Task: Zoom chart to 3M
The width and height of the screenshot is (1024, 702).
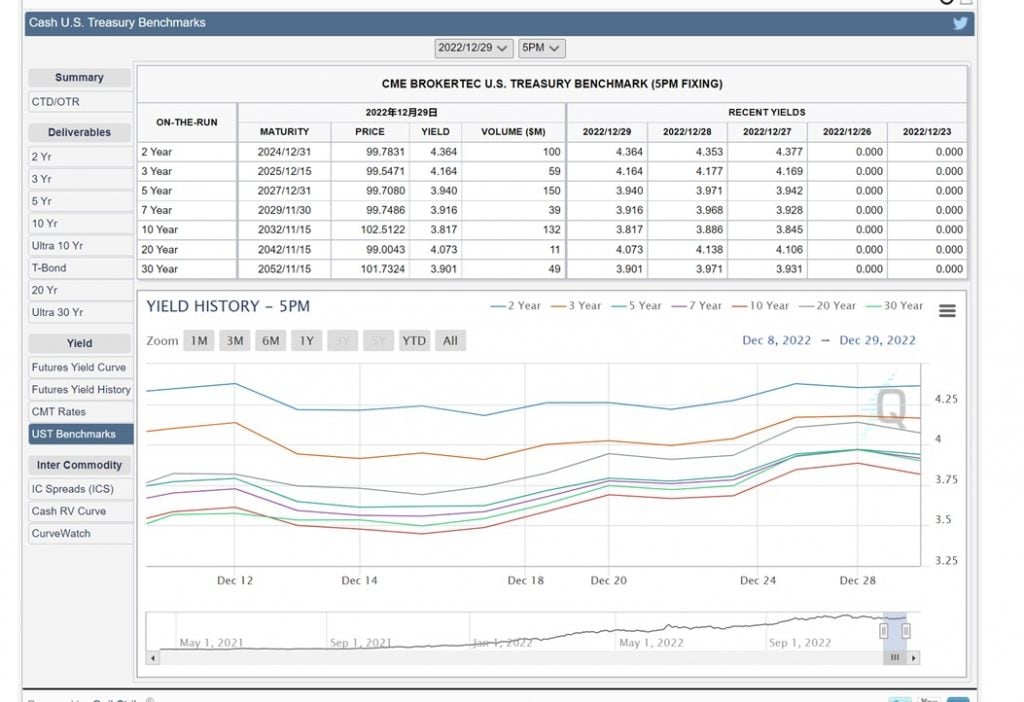Action: coord(235,341)
